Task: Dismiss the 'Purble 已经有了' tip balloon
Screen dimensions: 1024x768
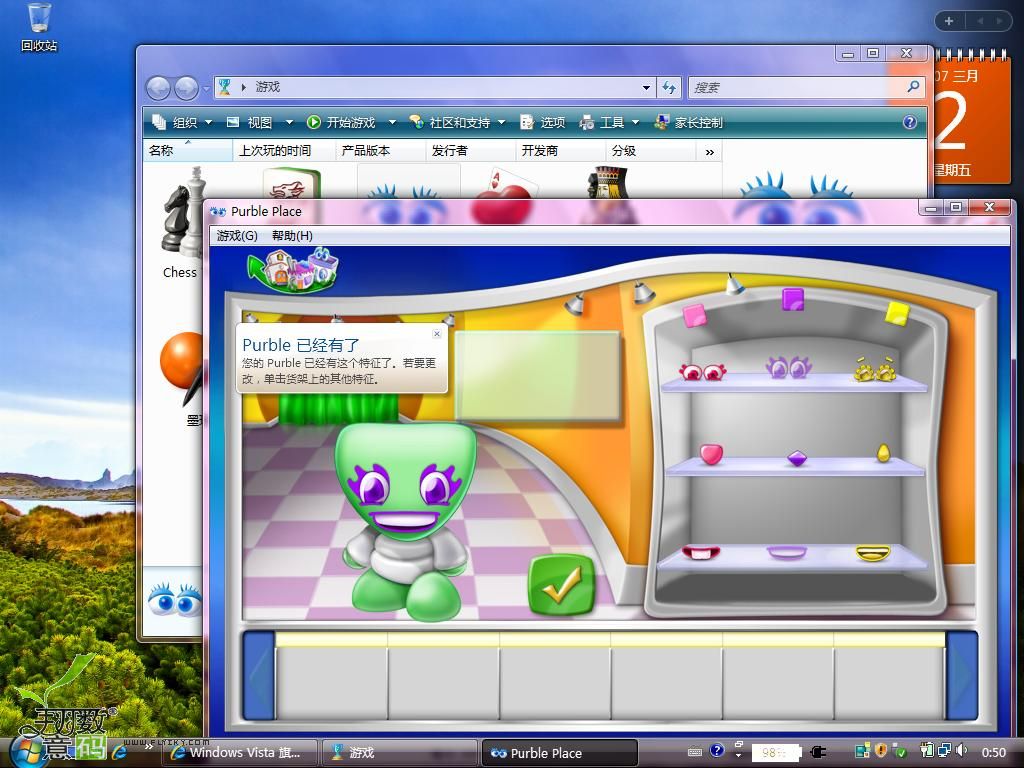Action: (x=437, y=334)
